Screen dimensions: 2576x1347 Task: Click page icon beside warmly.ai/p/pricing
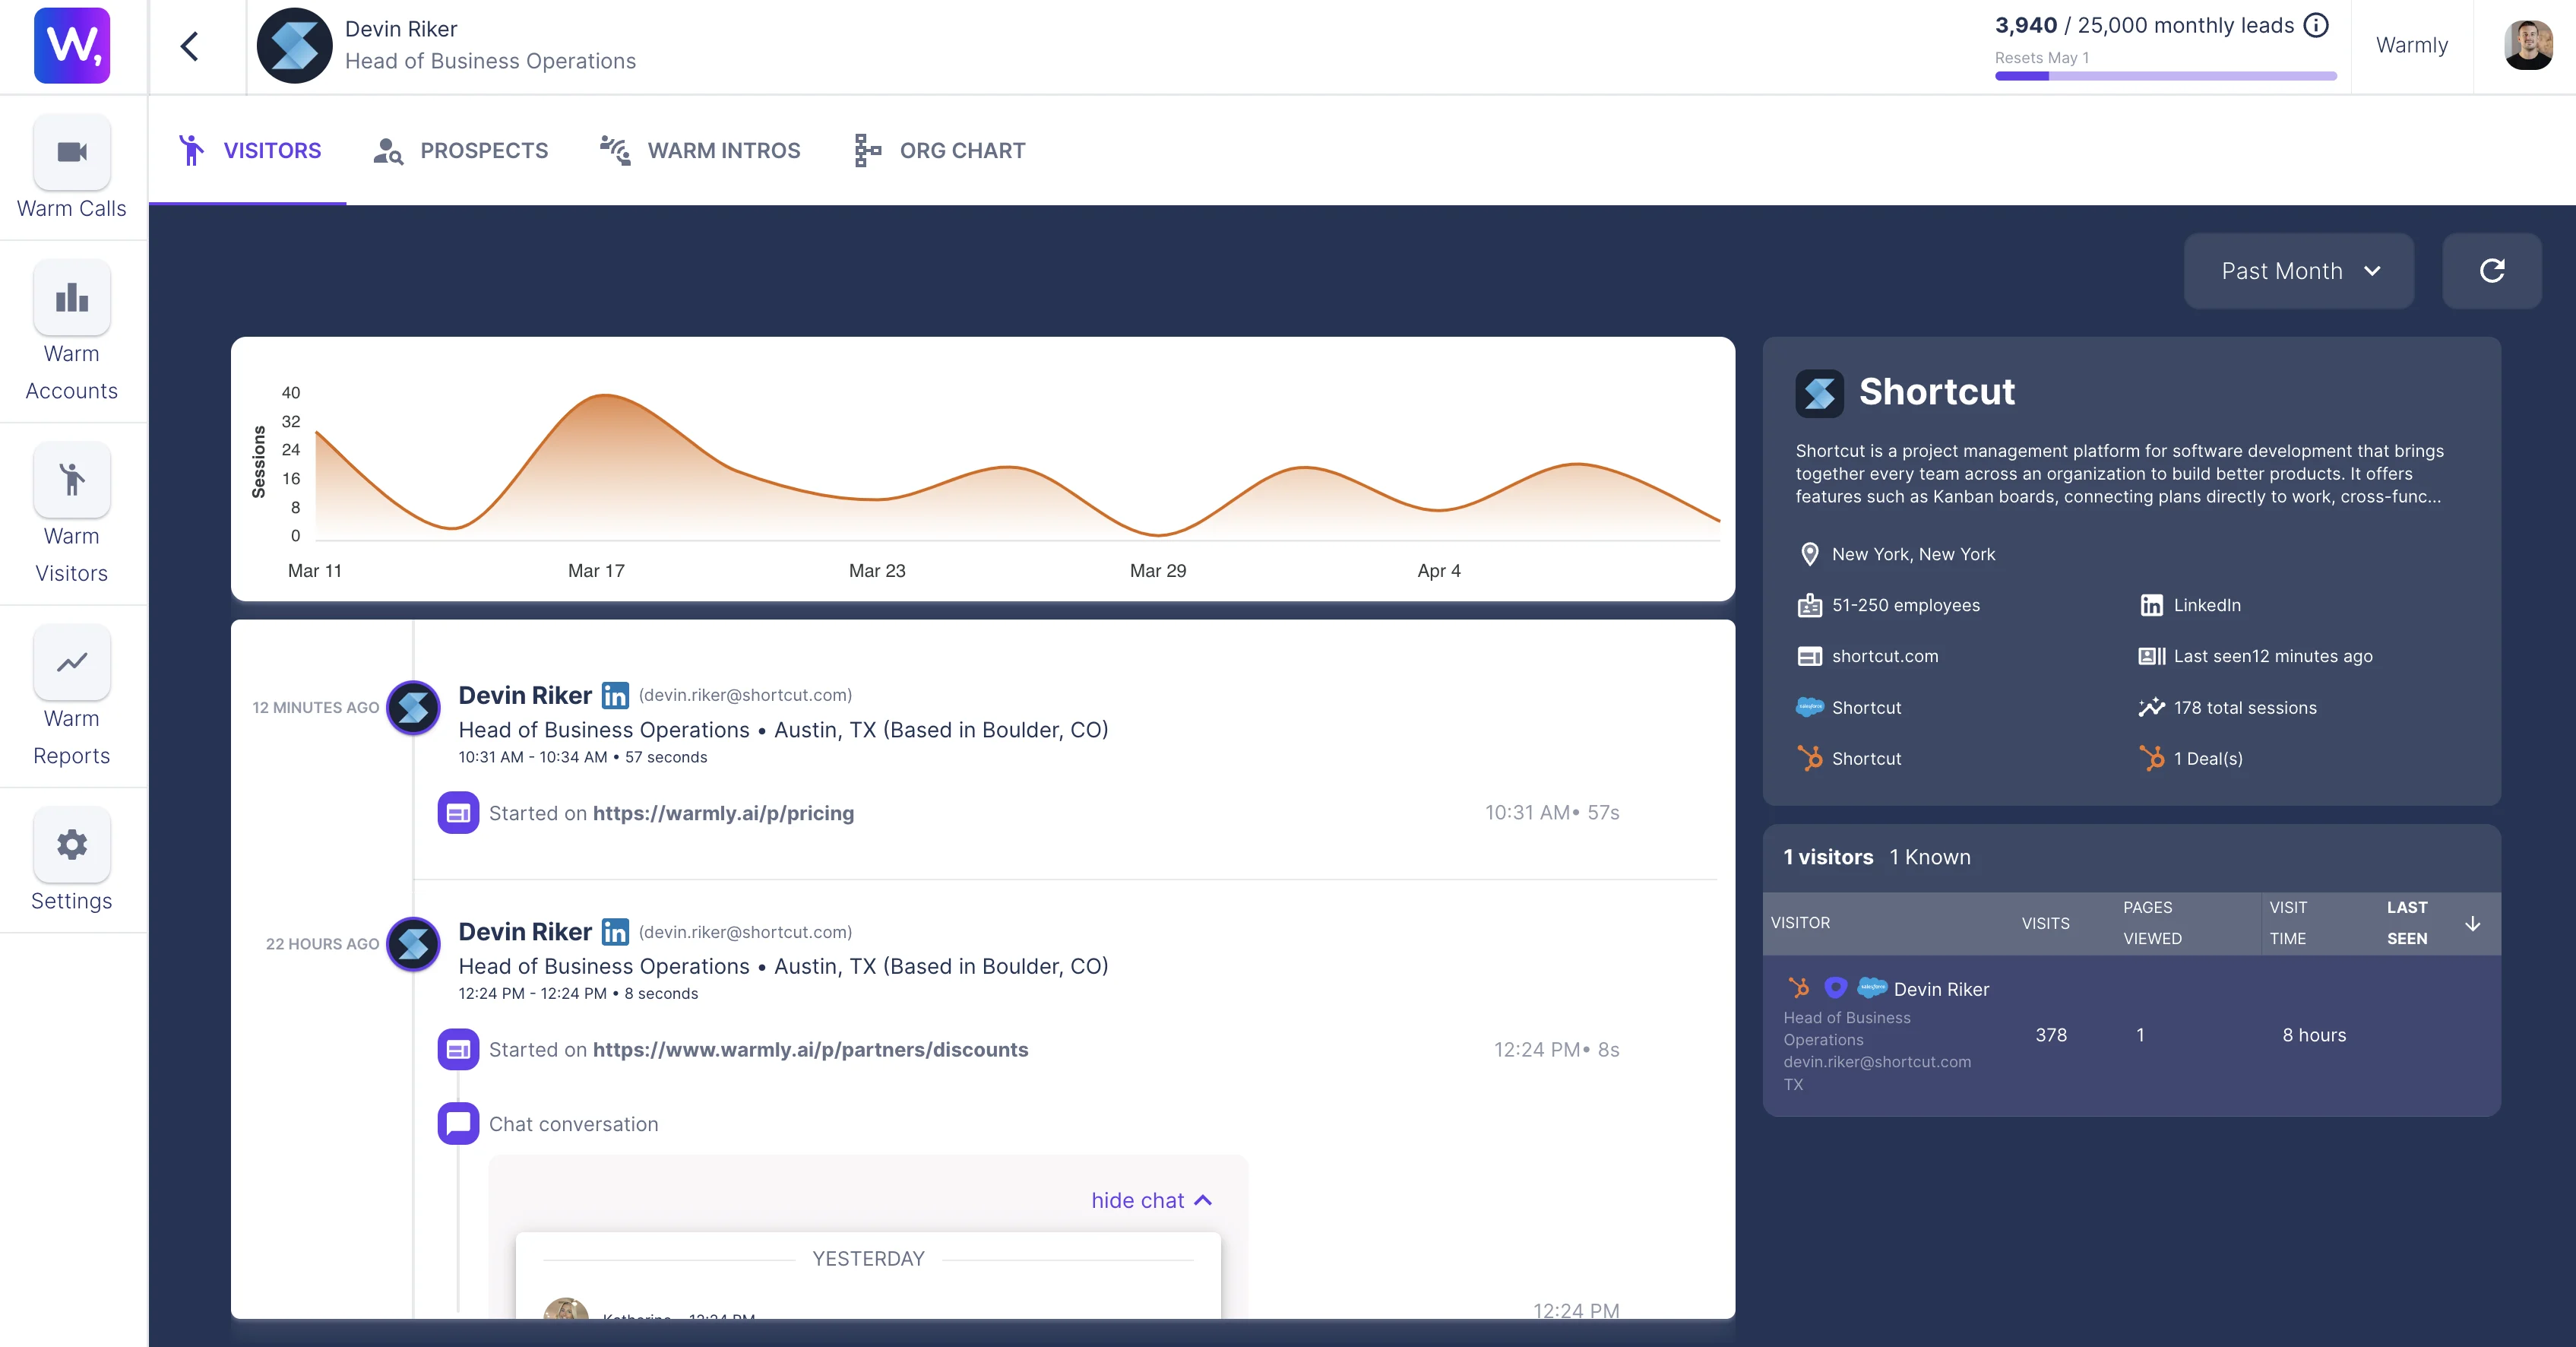click(458, 813)
